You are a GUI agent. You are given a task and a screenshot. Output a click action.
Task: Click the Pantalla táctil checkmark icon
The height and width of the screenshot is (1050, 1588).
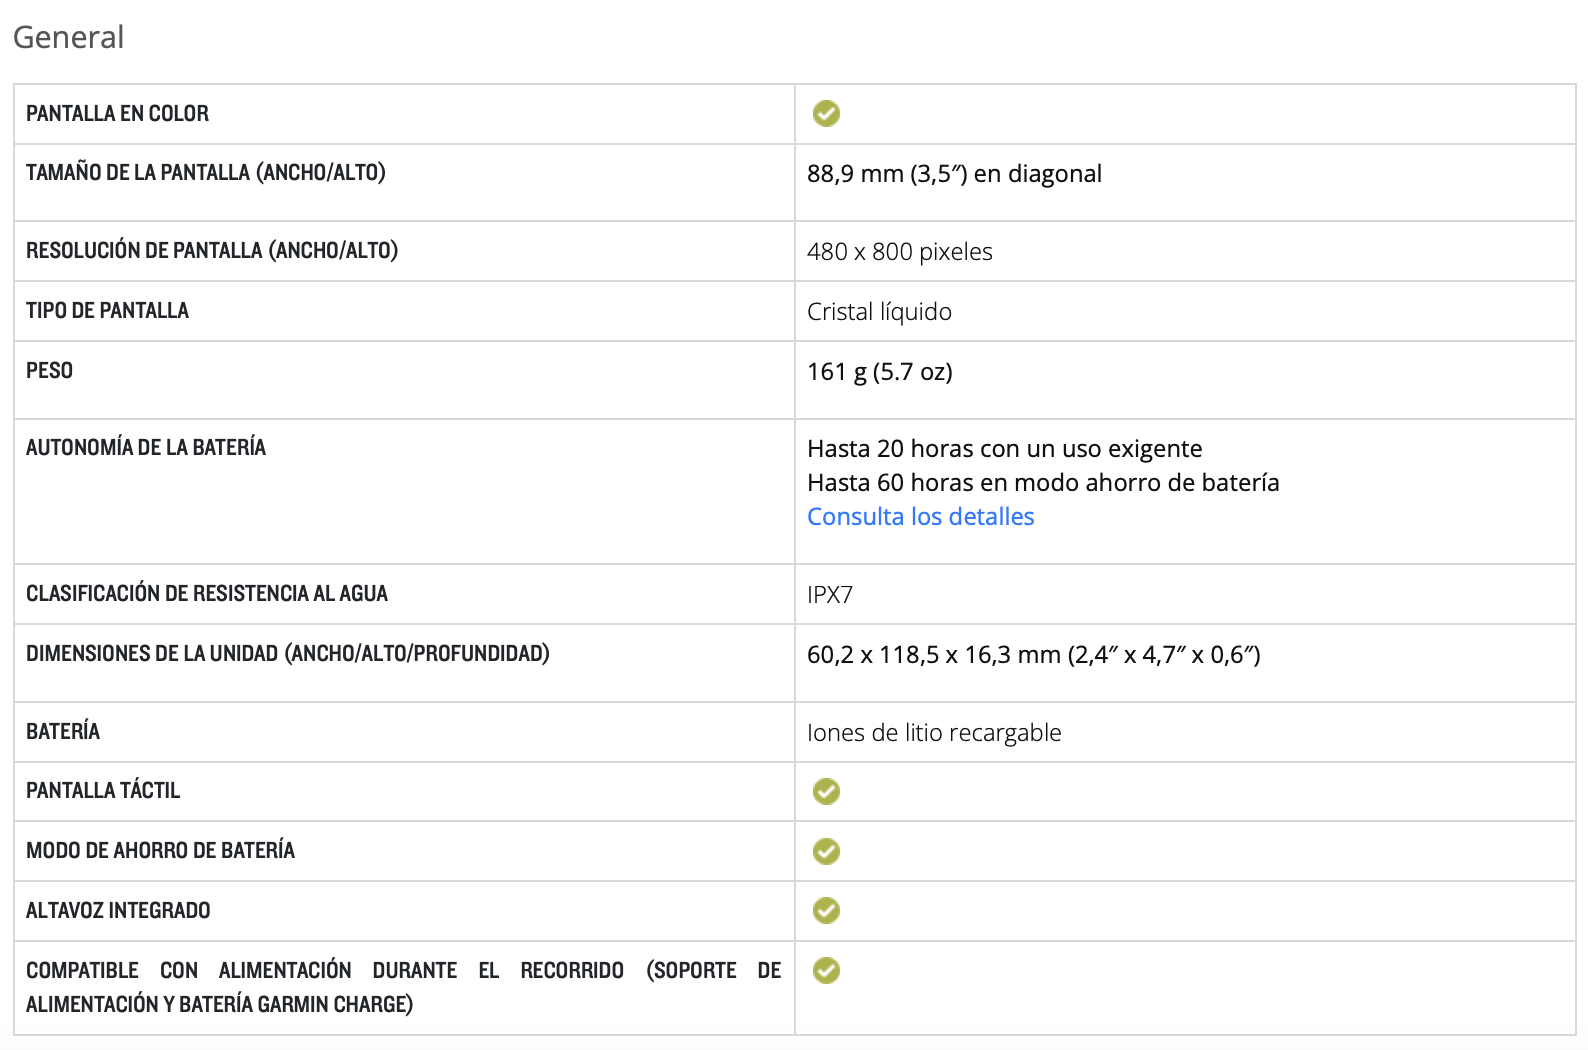(x=826, y=792)
